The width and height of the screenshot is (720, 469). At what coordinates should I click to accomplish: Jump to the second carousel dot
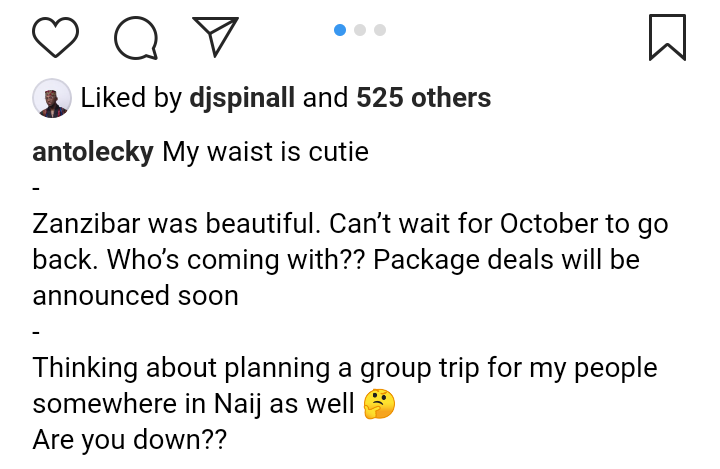coord(360,30)
